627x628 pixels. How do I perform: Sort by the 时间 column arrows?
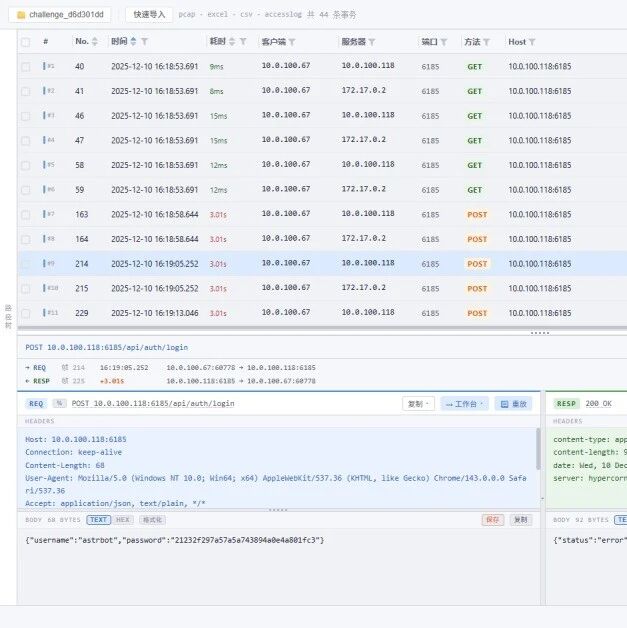pos(133,41)
